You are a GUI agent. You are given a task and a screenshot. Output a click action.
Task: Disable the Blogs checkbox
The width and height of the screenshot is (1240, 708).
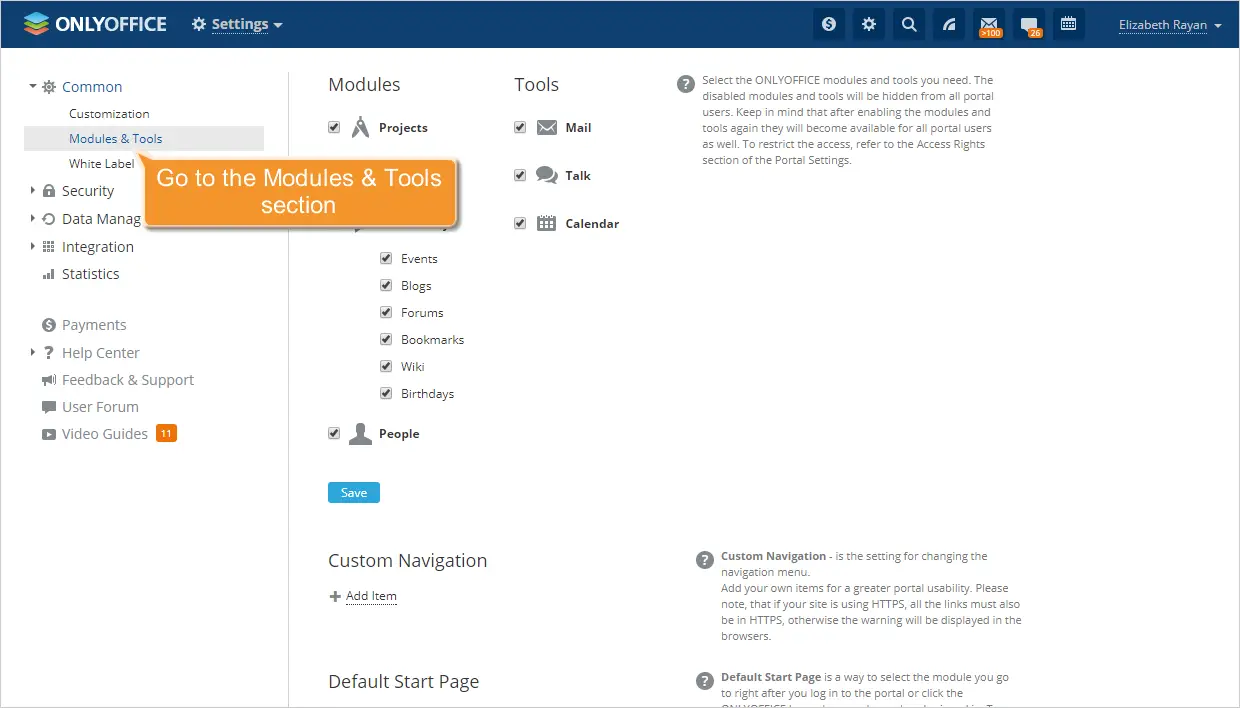coord(386,285)
